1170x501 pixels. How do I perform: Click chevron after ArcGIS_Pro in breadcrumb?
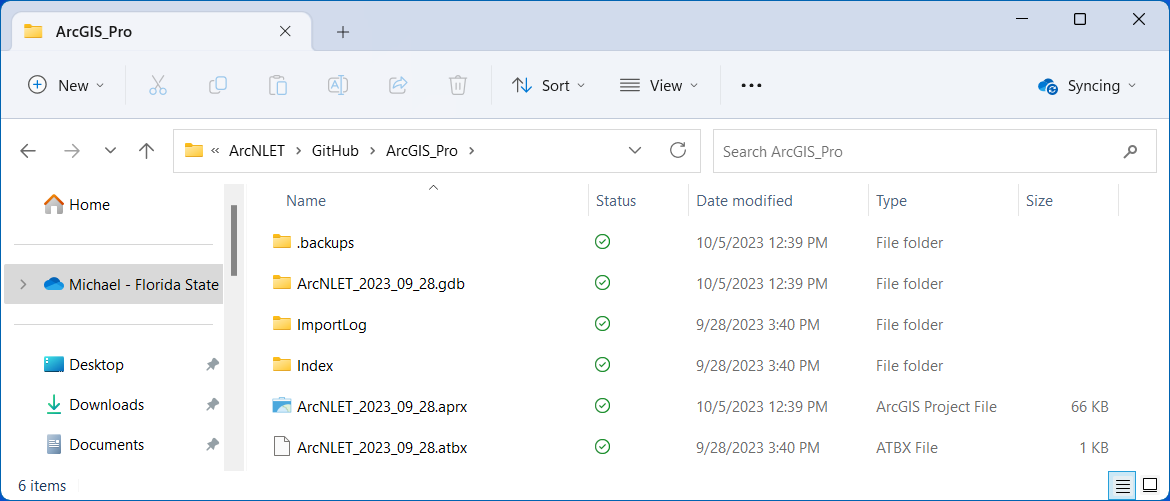[471, 151]
